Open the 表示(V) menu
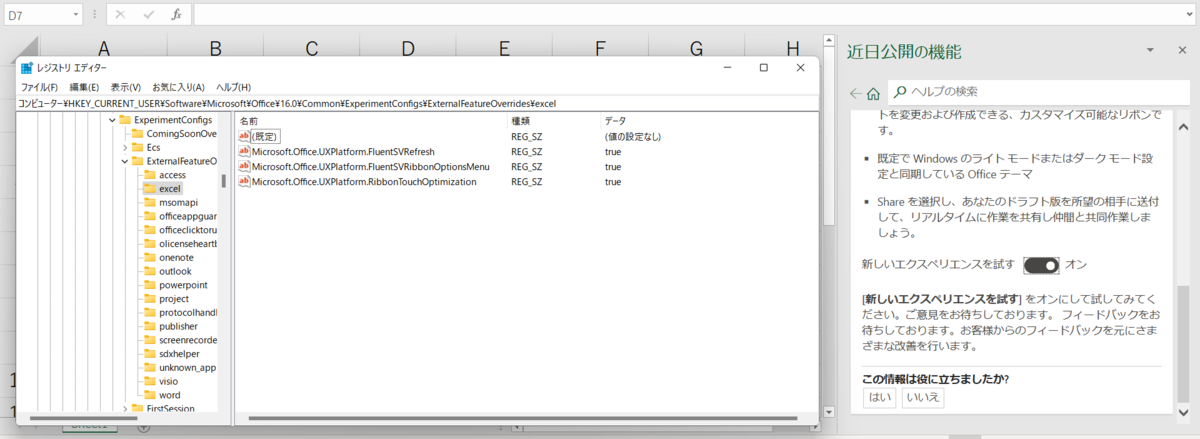Image resolution: width=1200 pixels, height=439 pixels. [x=126, y=87]
